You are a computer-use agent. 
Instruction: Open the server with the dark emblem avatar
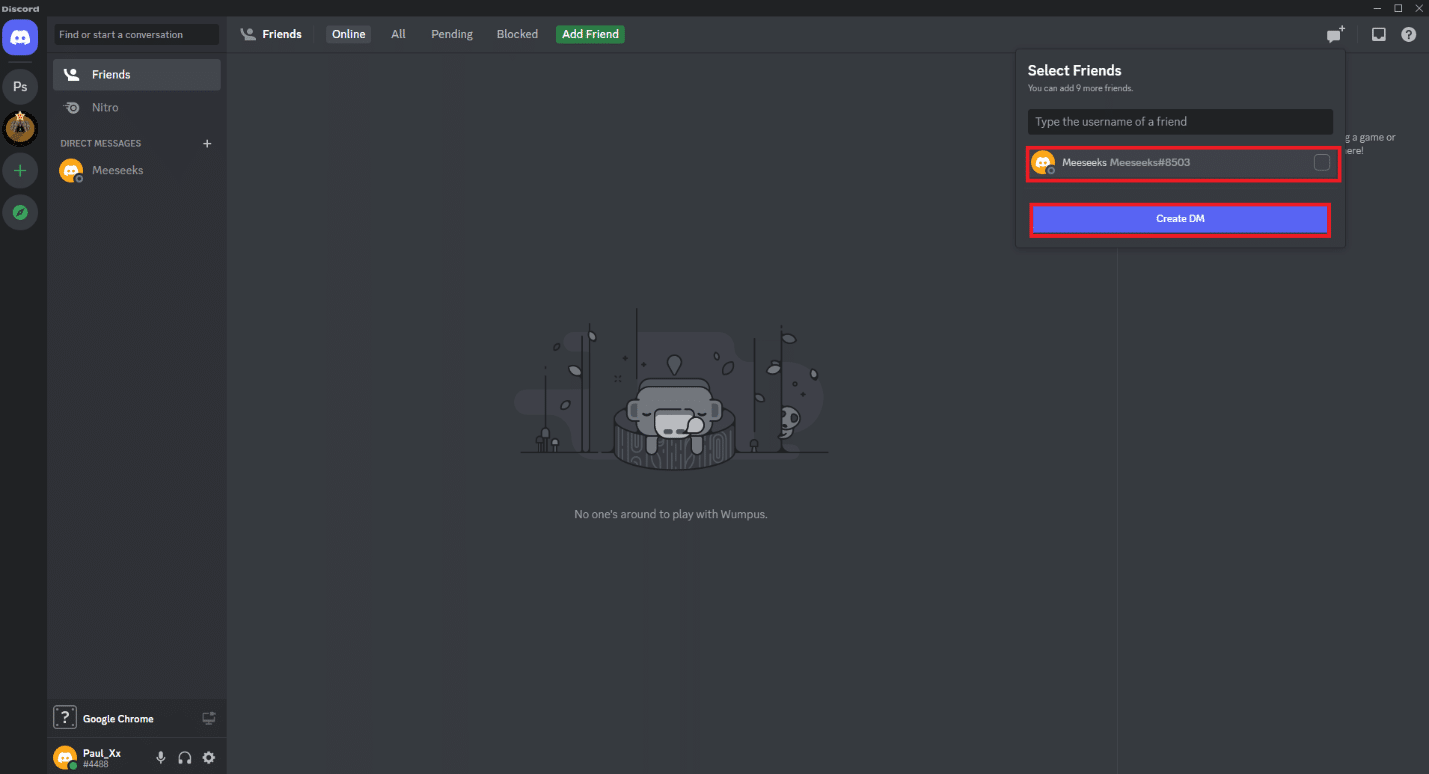click(x=20, y=128)
